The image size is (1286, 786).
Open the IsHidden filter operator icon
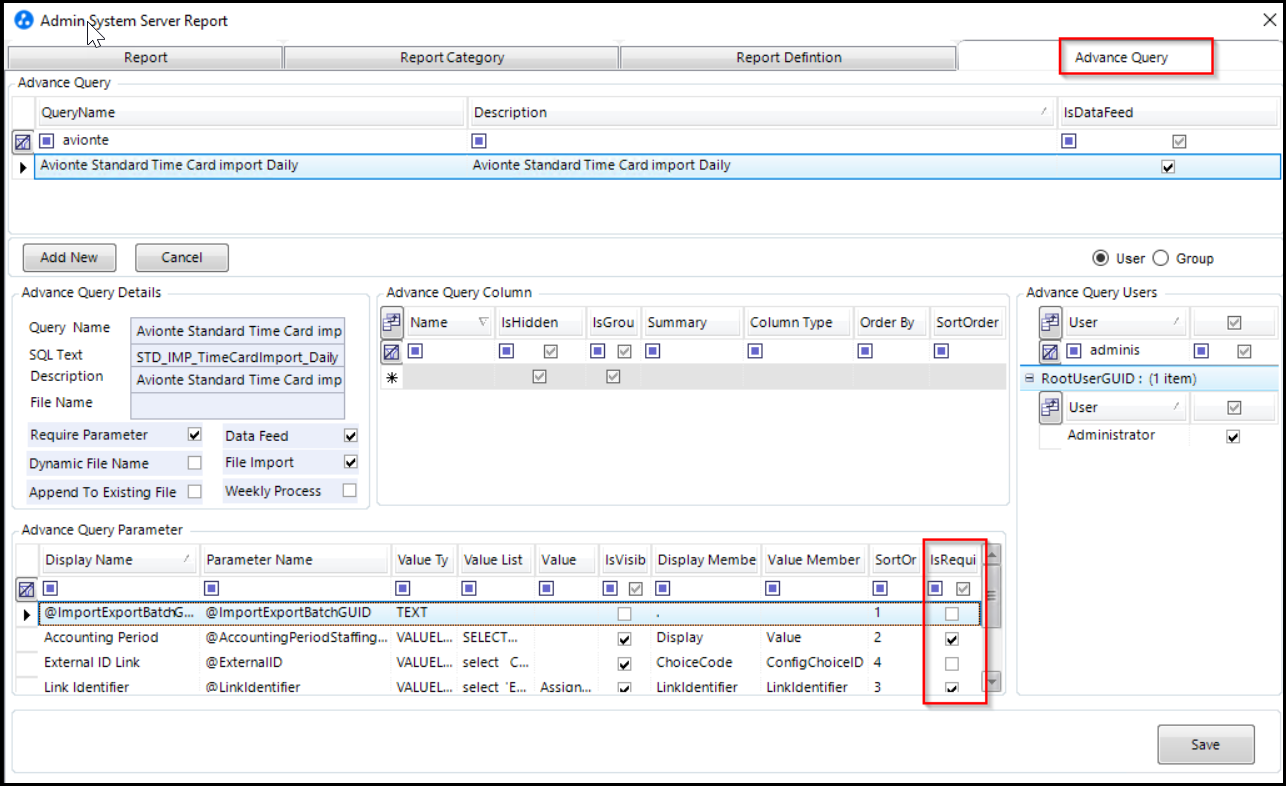507,351
